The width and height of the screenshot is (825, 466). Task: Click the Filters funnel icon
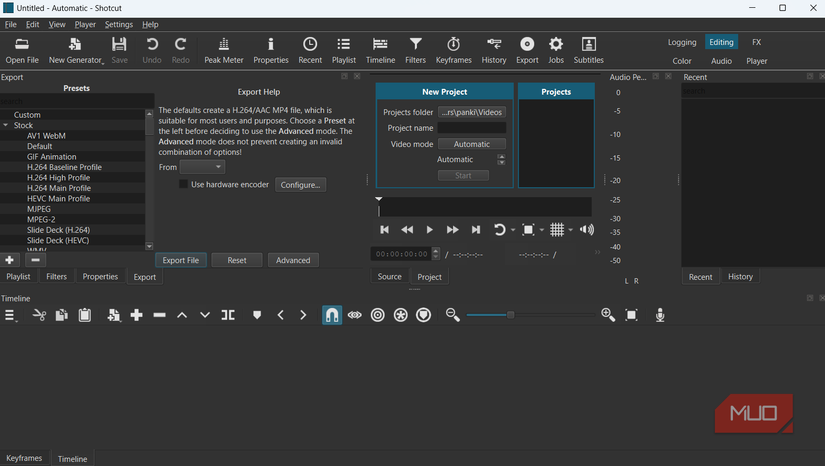pos(415,50)
